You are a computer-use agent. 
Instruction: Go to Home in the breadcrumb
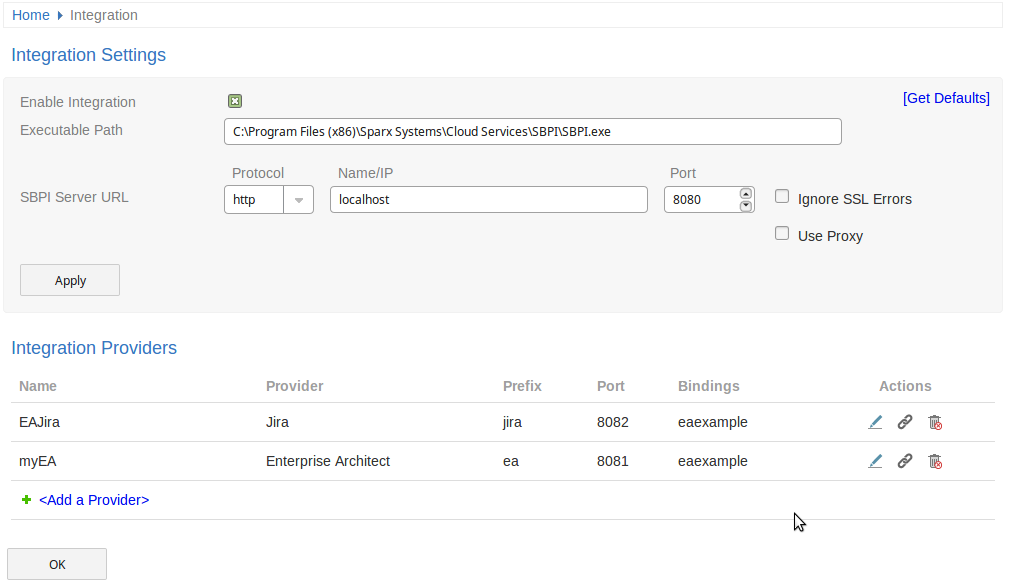point(31,15)
